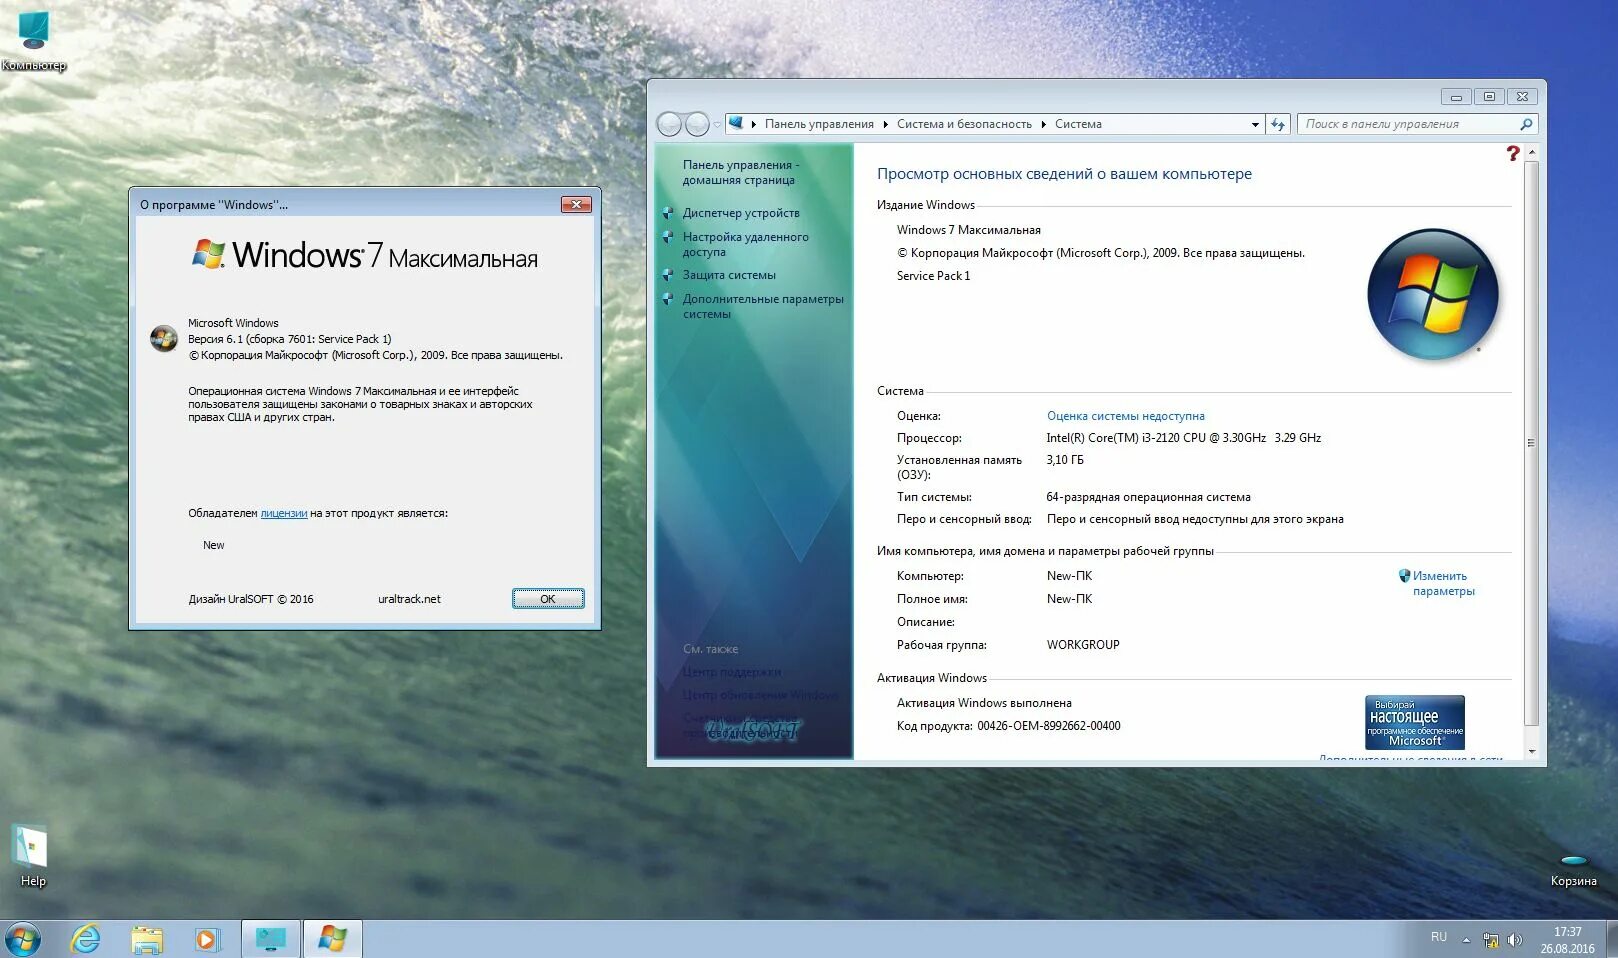Click the System window scroll up arrow
This screenshot has height=958, width=1618.
point(1531,152)
